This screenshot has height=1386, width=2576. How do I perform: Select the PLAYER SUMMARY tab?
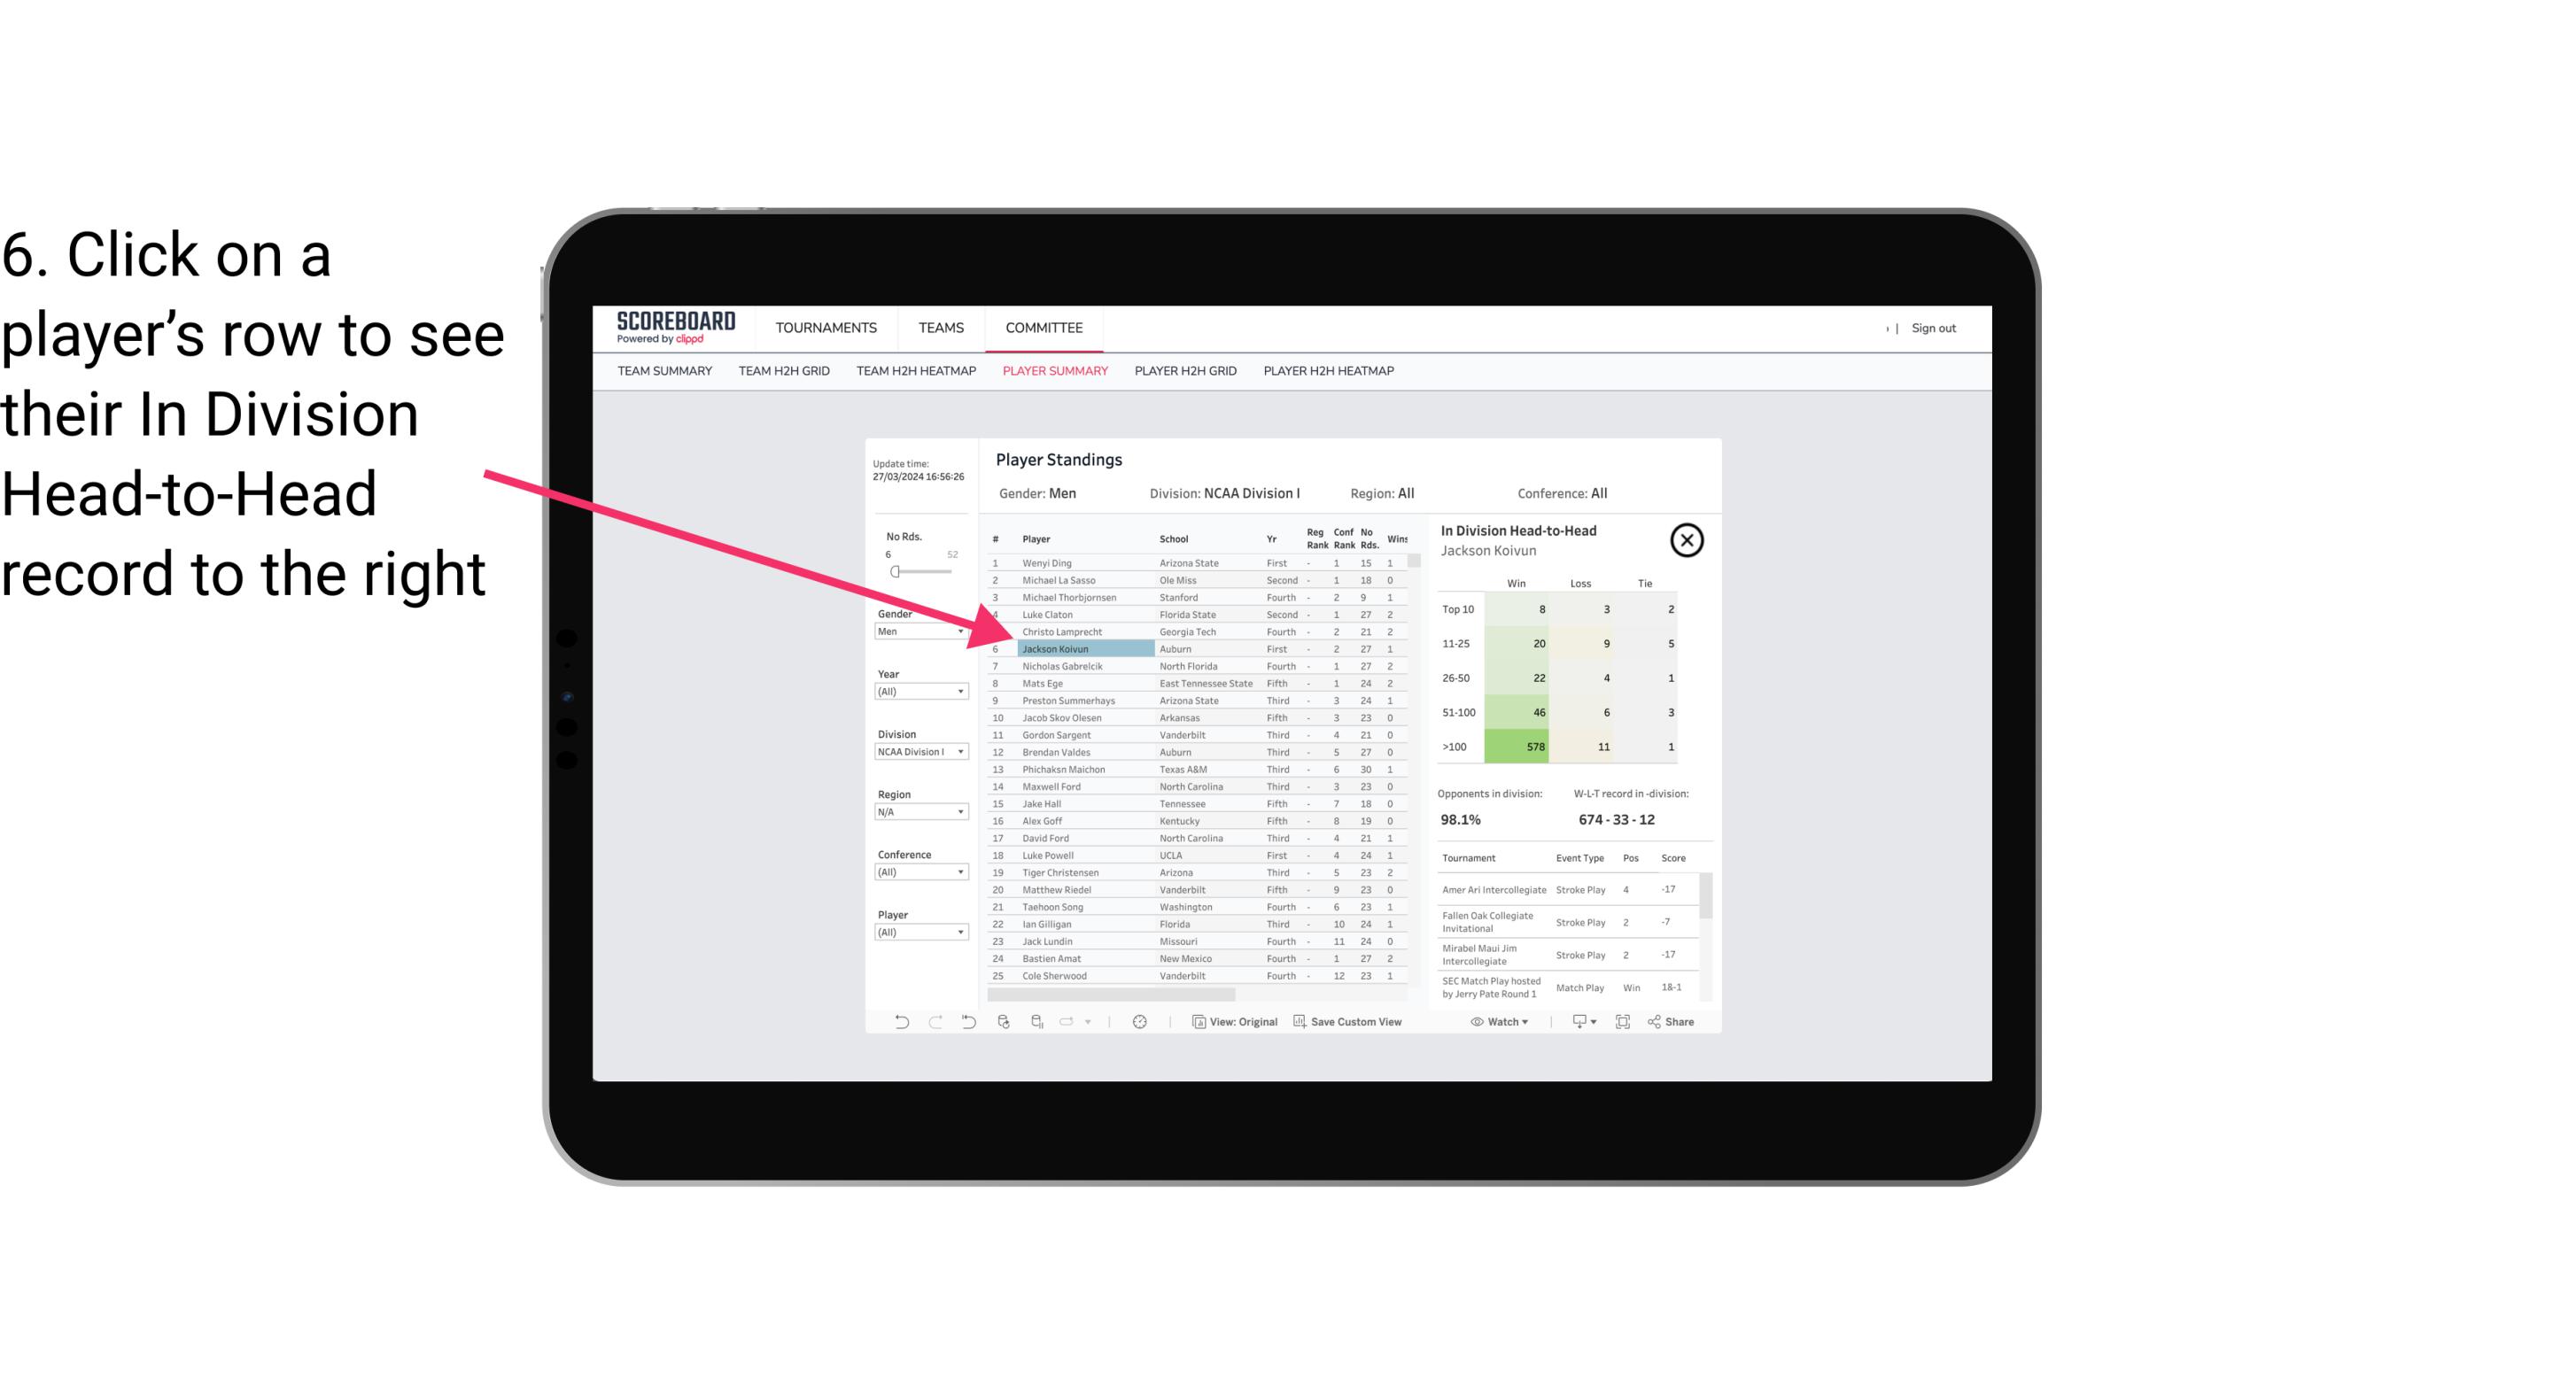[1051, 372]
